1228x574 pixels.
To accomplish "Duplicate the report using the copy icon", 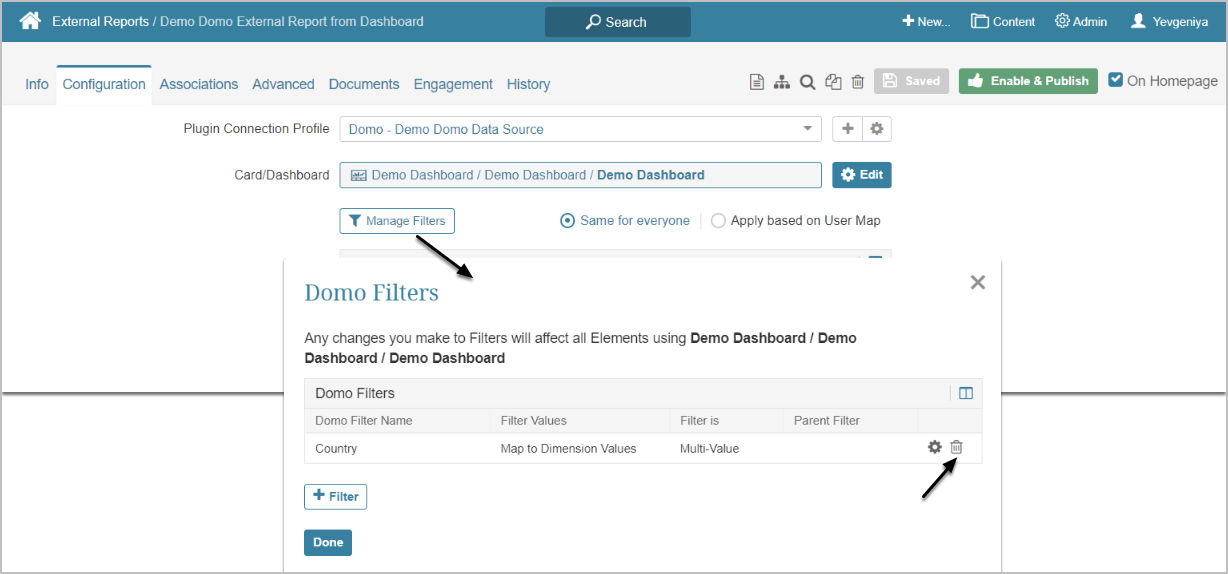I will click(833, 82).
